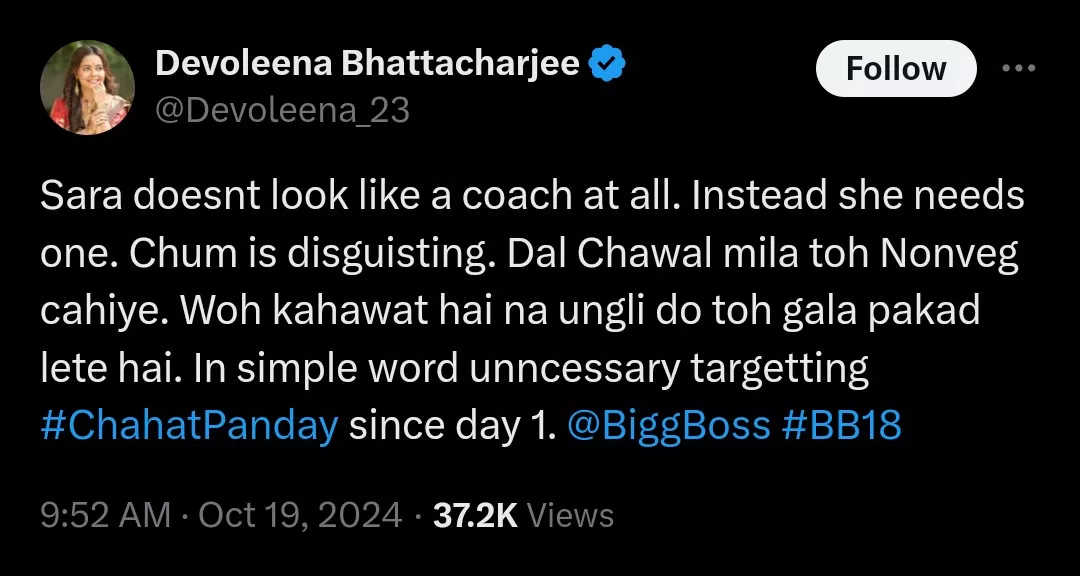This screenshot has height=576, width=1080.
Task: Open the Devoleena Bhattacharjee display name
Action: pos(367,65)
